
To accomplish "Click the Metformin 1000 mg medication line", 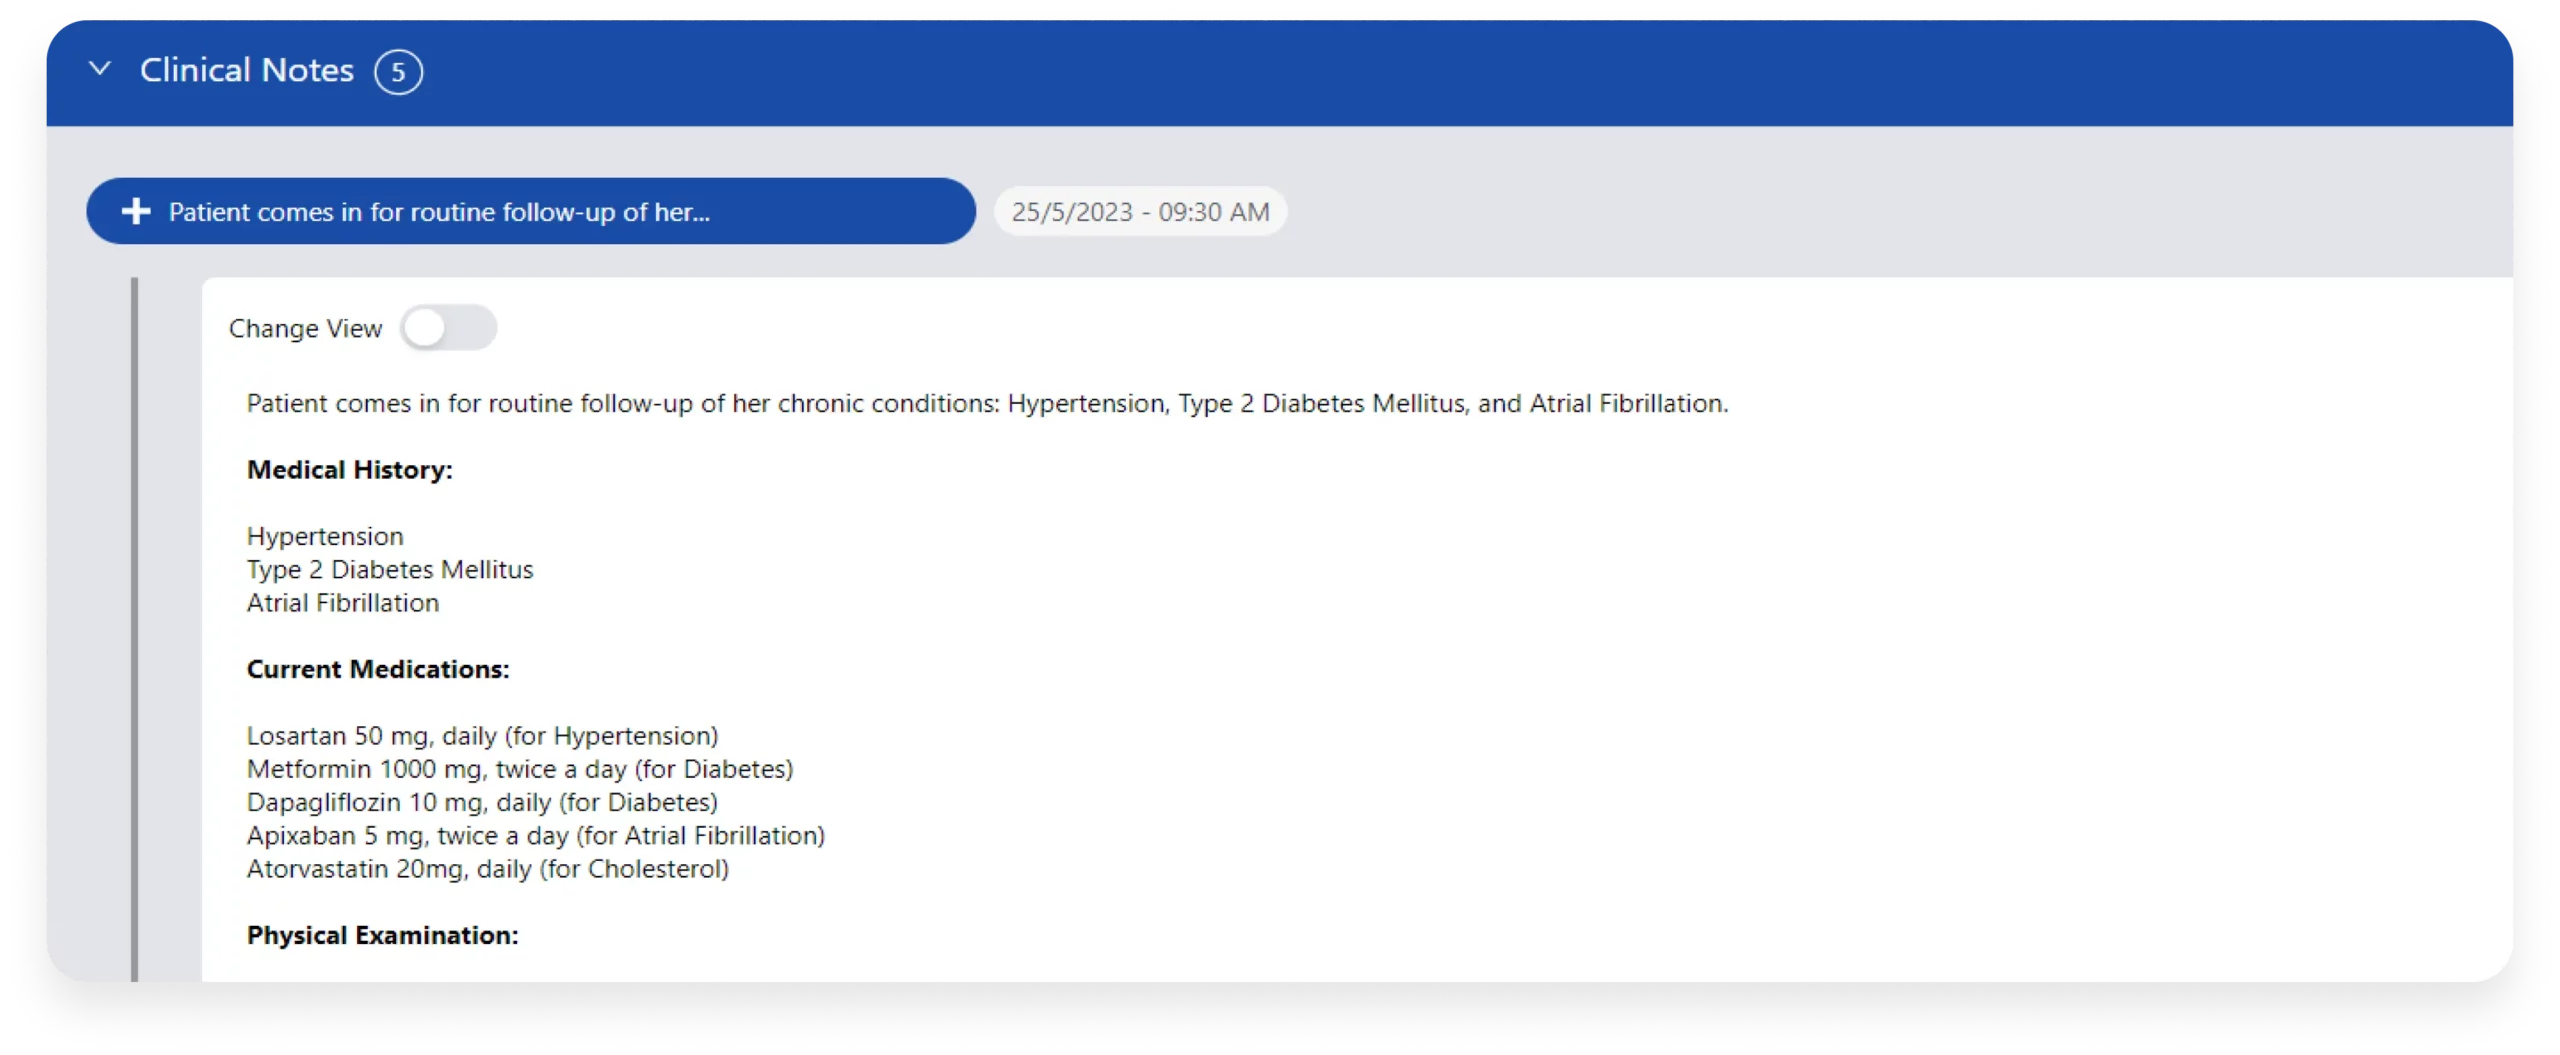I will pos(519,769).
